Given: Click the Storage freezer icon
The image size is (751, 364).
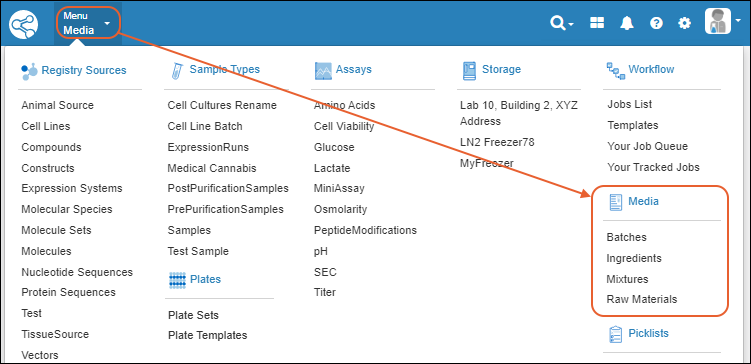Looking at the screenshot, I should pyautogui.click(x=469, y=70).
